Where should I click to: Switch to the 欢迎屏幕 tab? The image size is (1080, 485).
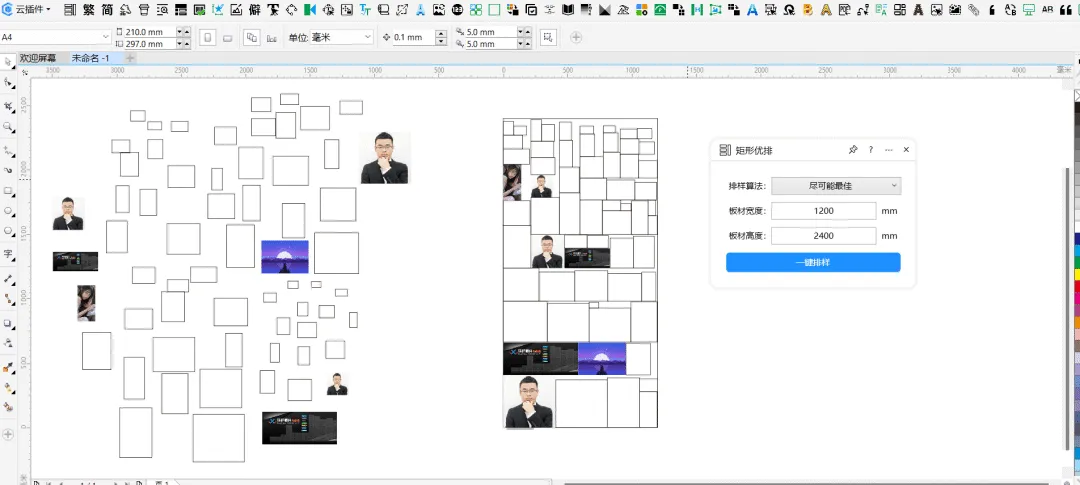[x=38, y=59]
